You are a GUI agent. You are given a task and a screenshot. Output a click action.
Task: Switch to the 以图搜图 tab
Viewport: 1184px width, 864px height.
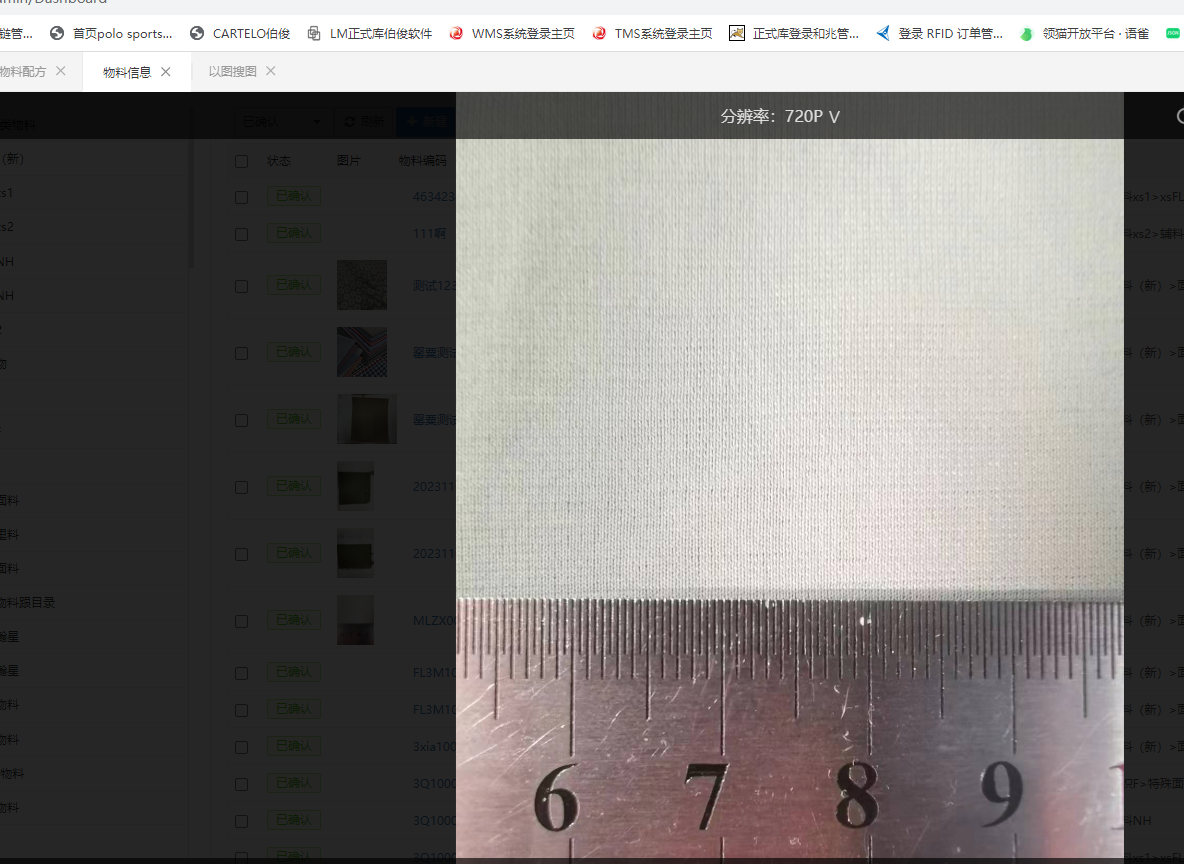click(x=233, y=72)
